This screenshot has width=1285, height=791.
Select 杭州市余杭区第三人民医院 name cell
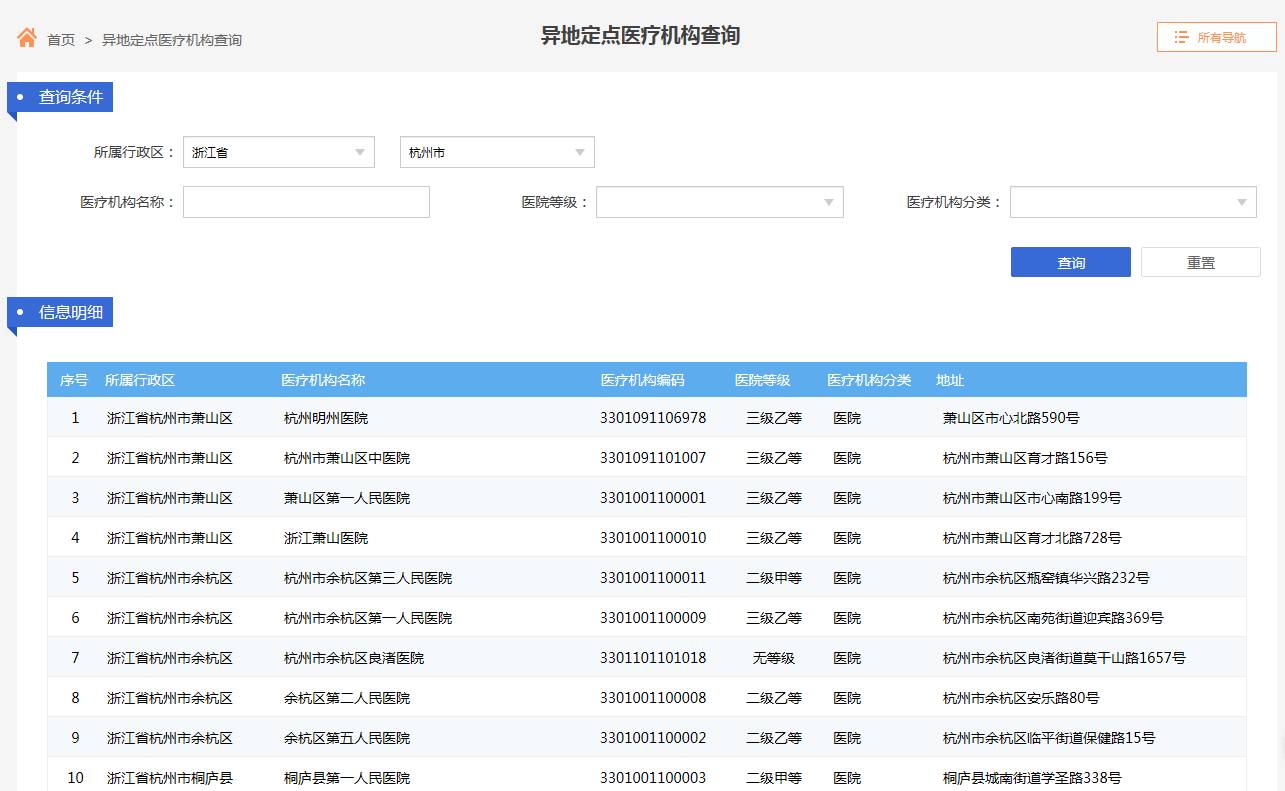[x=368, y=578]
